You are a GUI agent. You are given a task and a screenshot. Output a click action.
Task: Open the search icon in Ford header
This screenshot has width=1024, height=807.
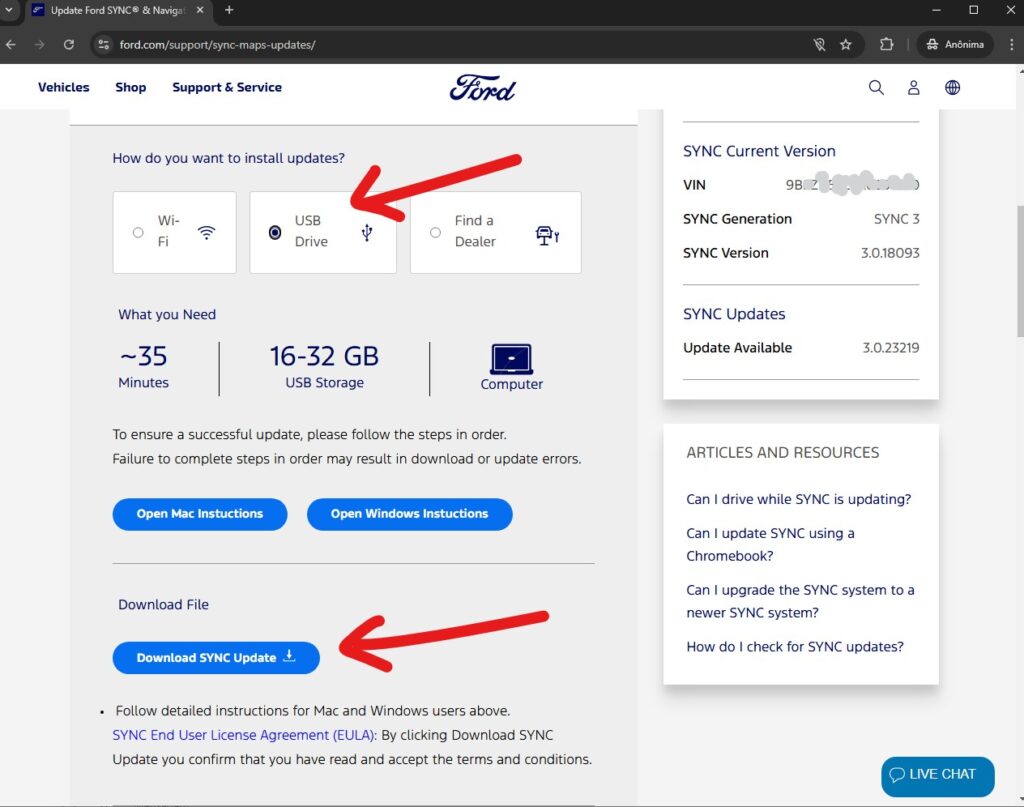click(876, 87)
